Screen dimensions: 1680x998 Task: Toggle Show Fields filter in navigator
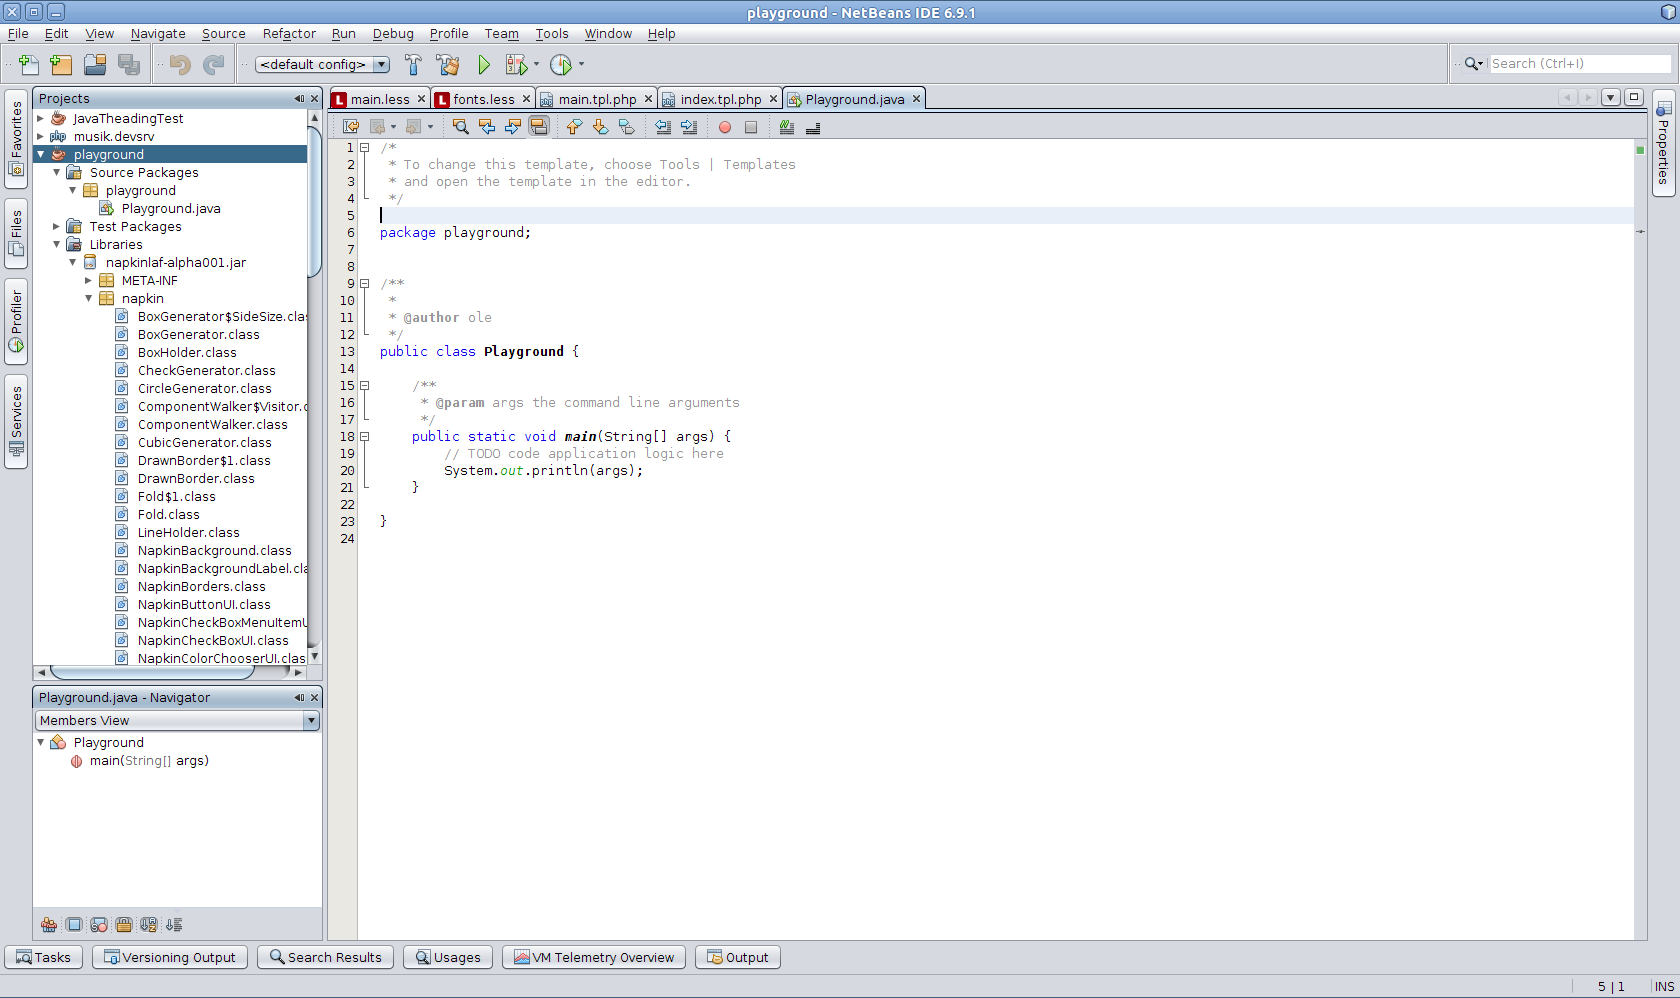[x=74, y=925]
